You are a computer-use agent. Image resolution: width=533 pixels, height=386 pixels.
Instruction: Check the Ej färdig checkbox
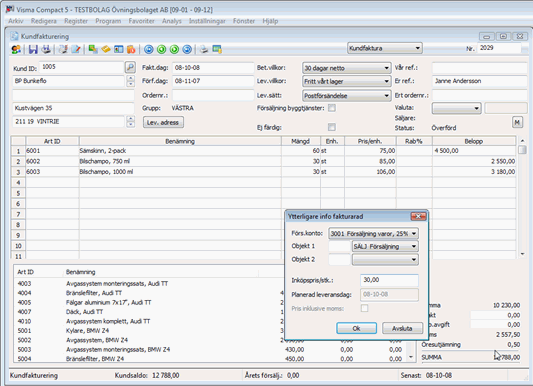(332, 127)
